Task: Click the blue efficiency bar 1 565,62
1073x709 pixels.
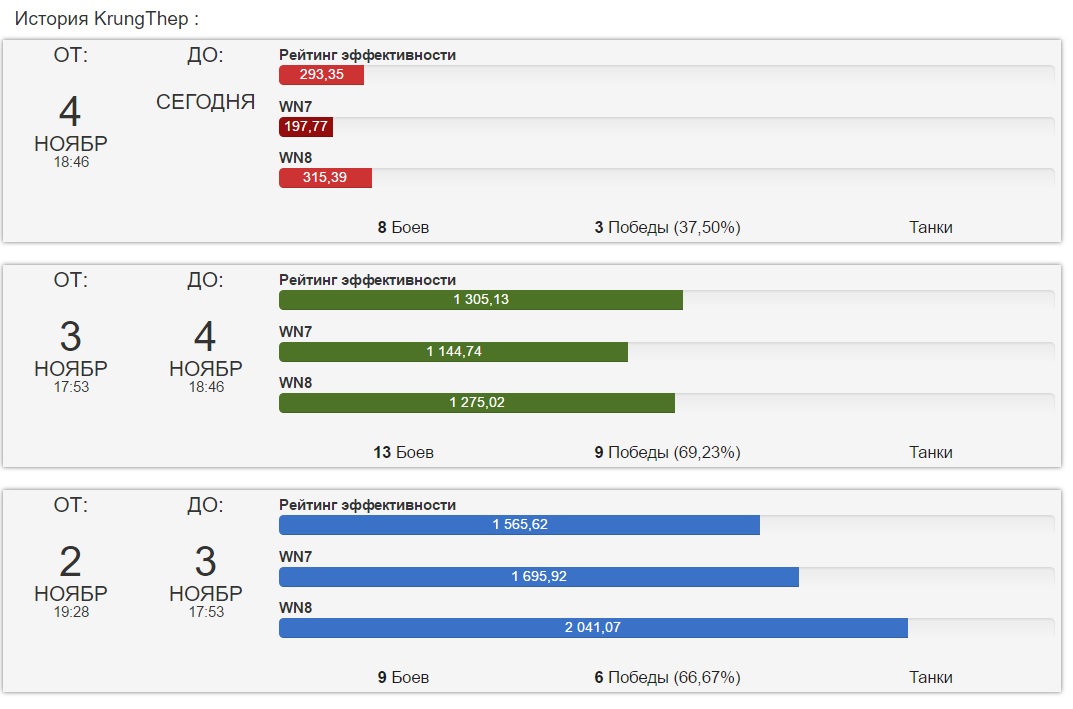Action: tap(519, 525)
